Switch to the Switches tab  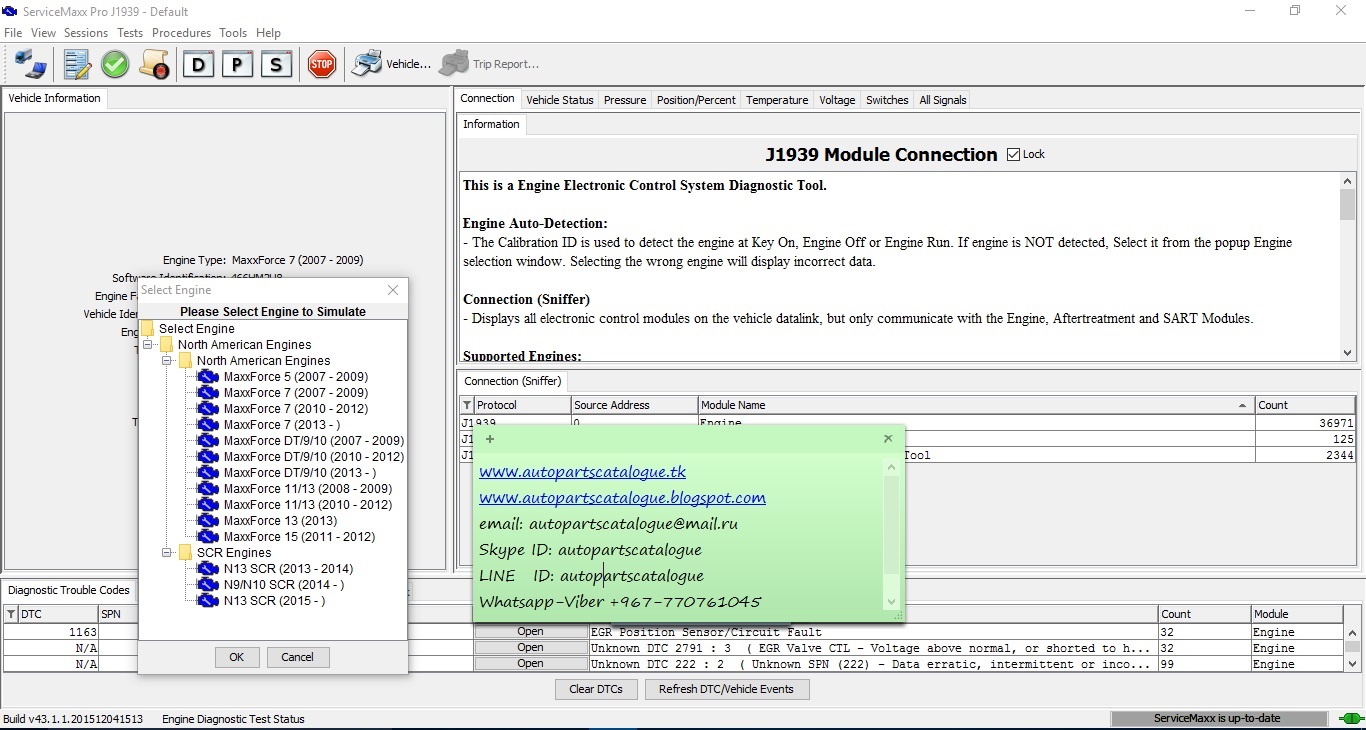pos(887,100)
